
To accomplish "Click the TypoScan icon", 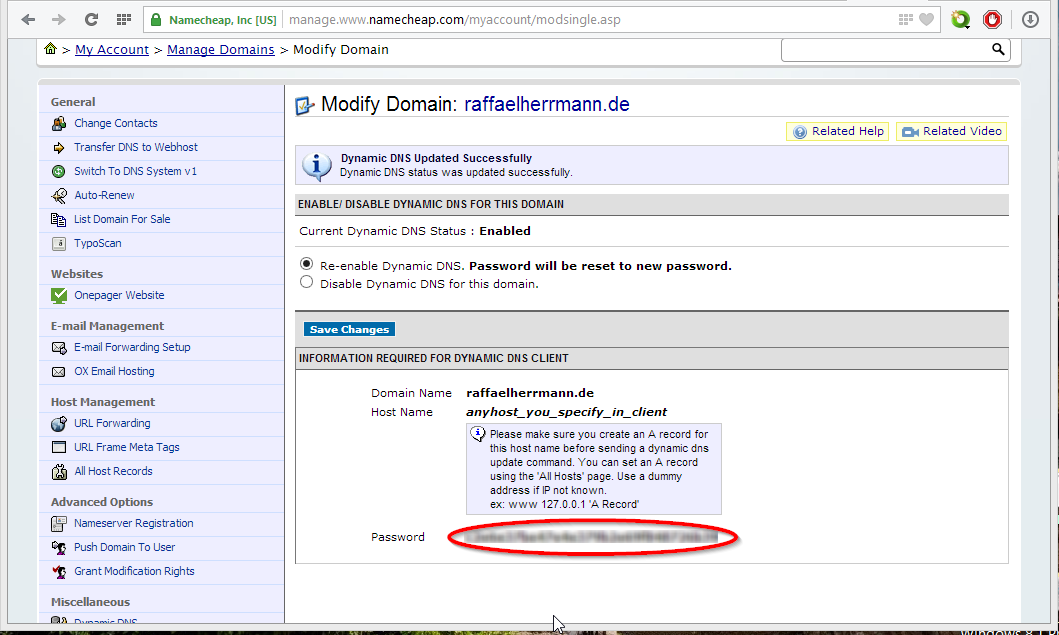I will [x=59, y=243].
